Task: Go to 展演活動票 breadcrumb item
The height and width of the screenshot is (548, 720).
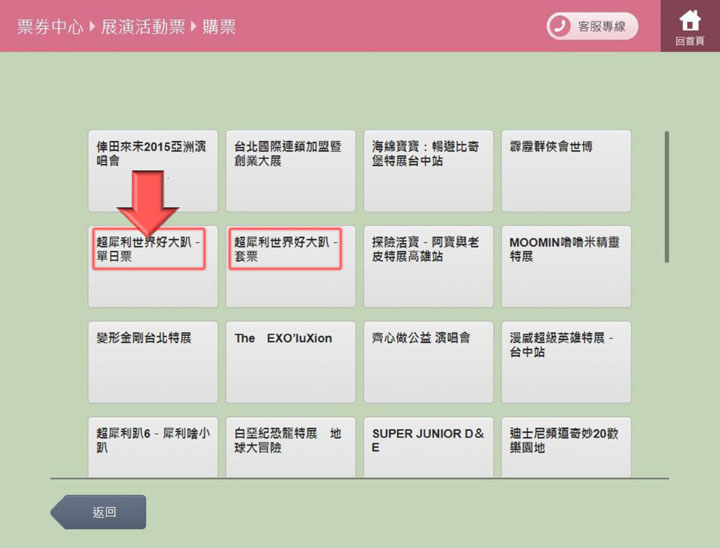Action: 143,27
